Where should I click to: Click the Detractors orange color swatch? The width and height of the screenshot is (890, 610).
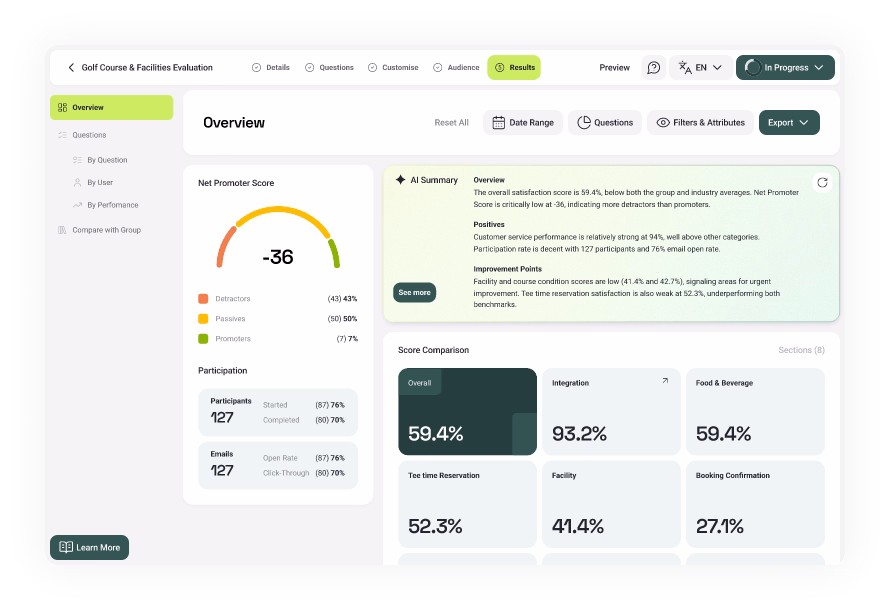click(203, 298)
